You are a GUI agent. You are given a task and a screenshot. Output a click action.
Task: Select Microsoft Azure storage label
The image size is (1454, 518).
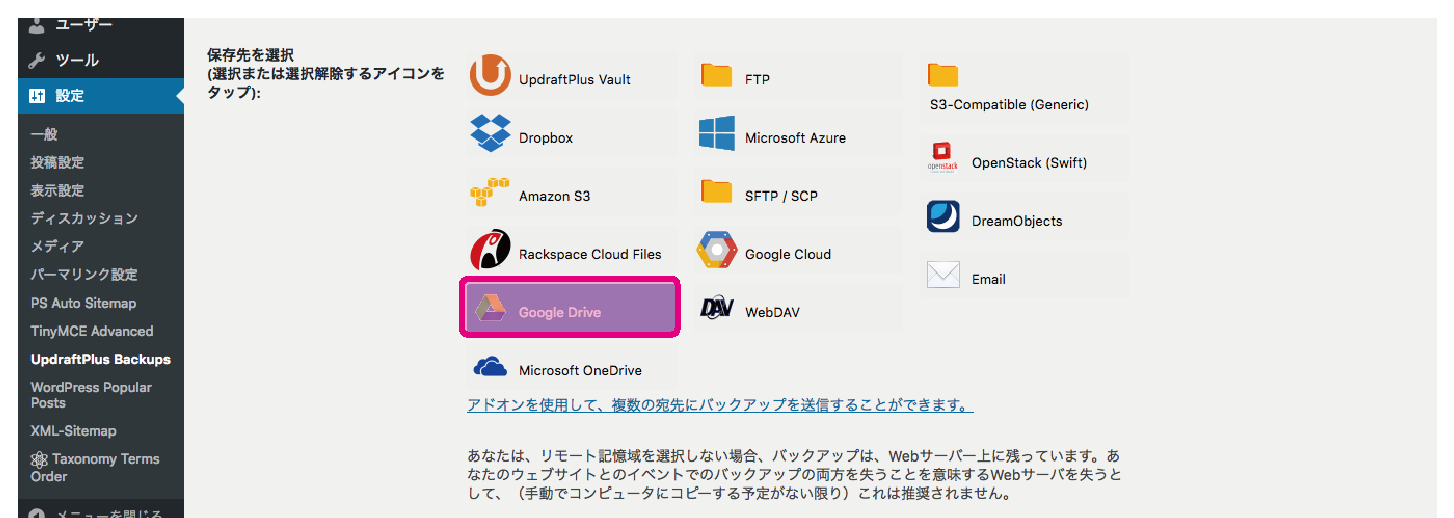tap(795, 138)
